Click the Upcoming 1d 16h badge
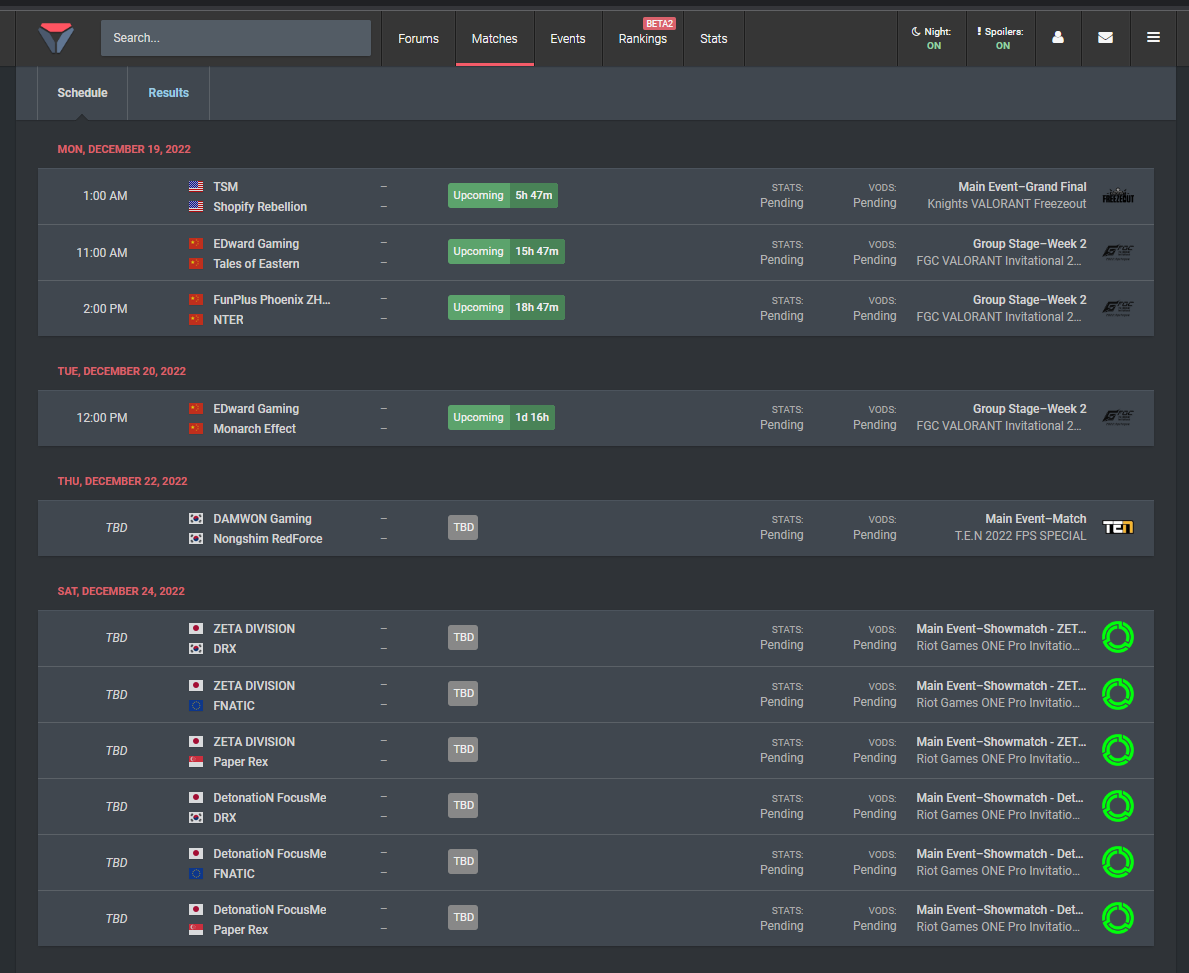 [x=501, y=417]
